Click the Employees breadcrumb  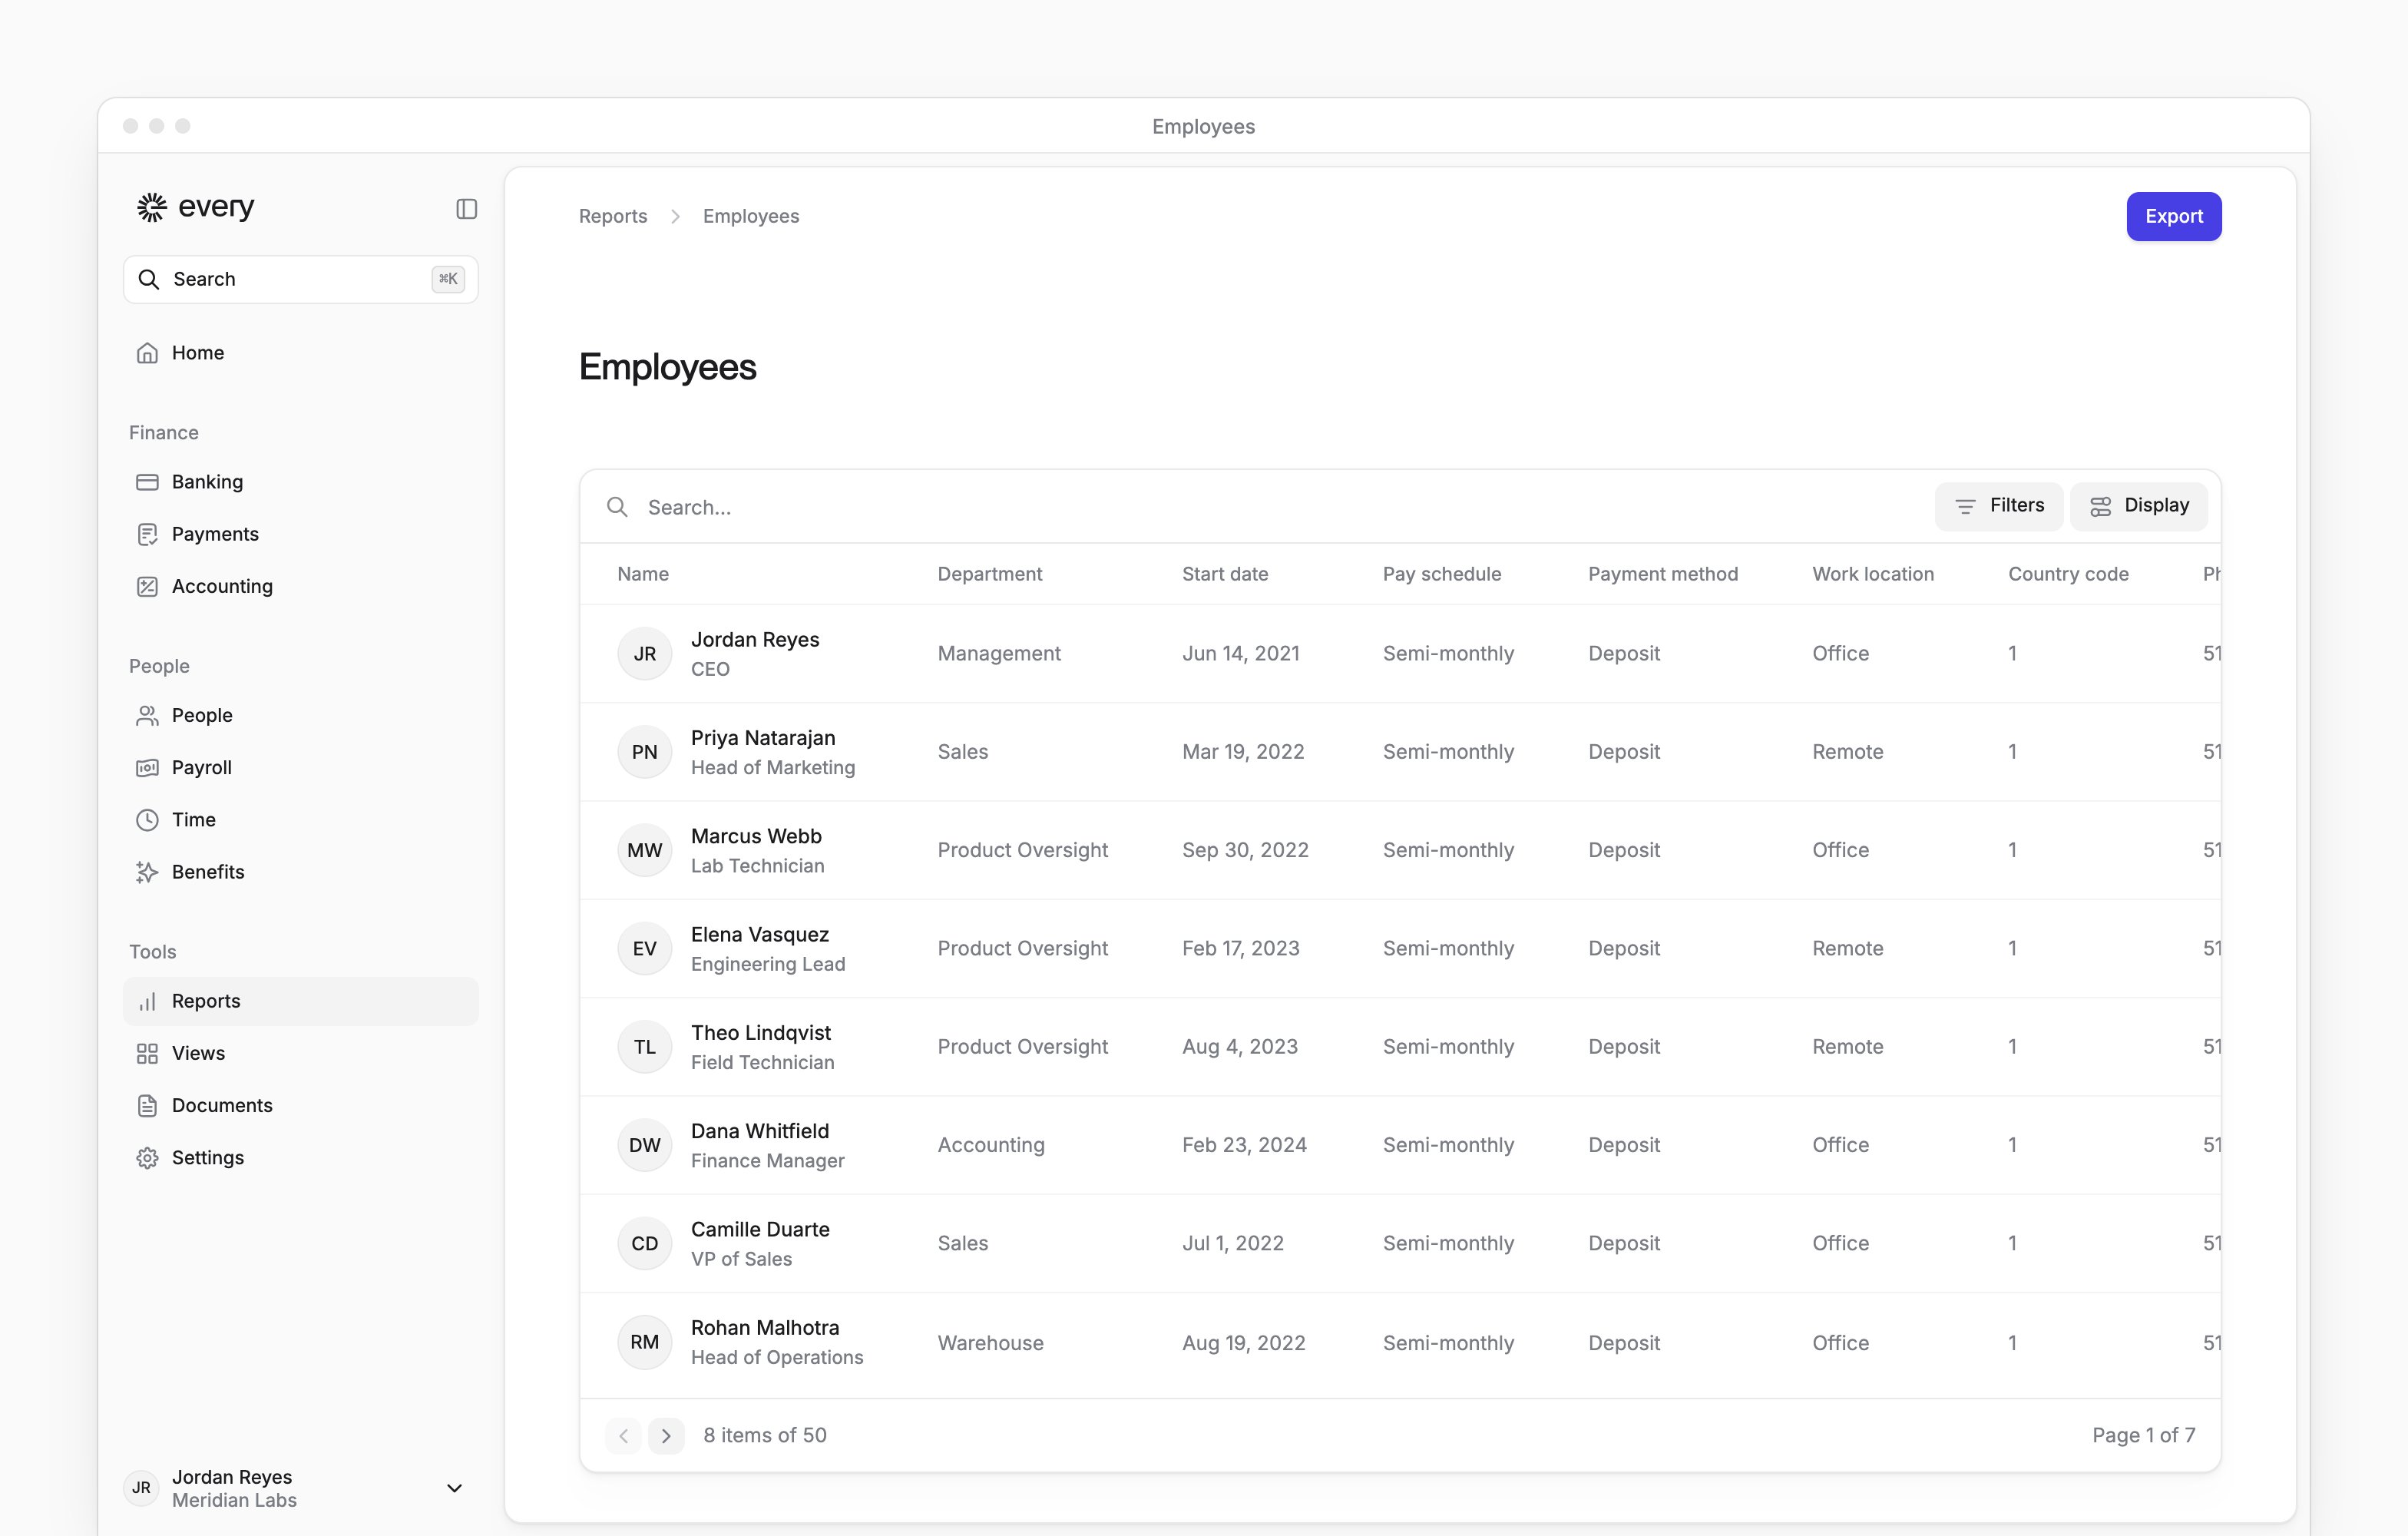click(751, 216)
